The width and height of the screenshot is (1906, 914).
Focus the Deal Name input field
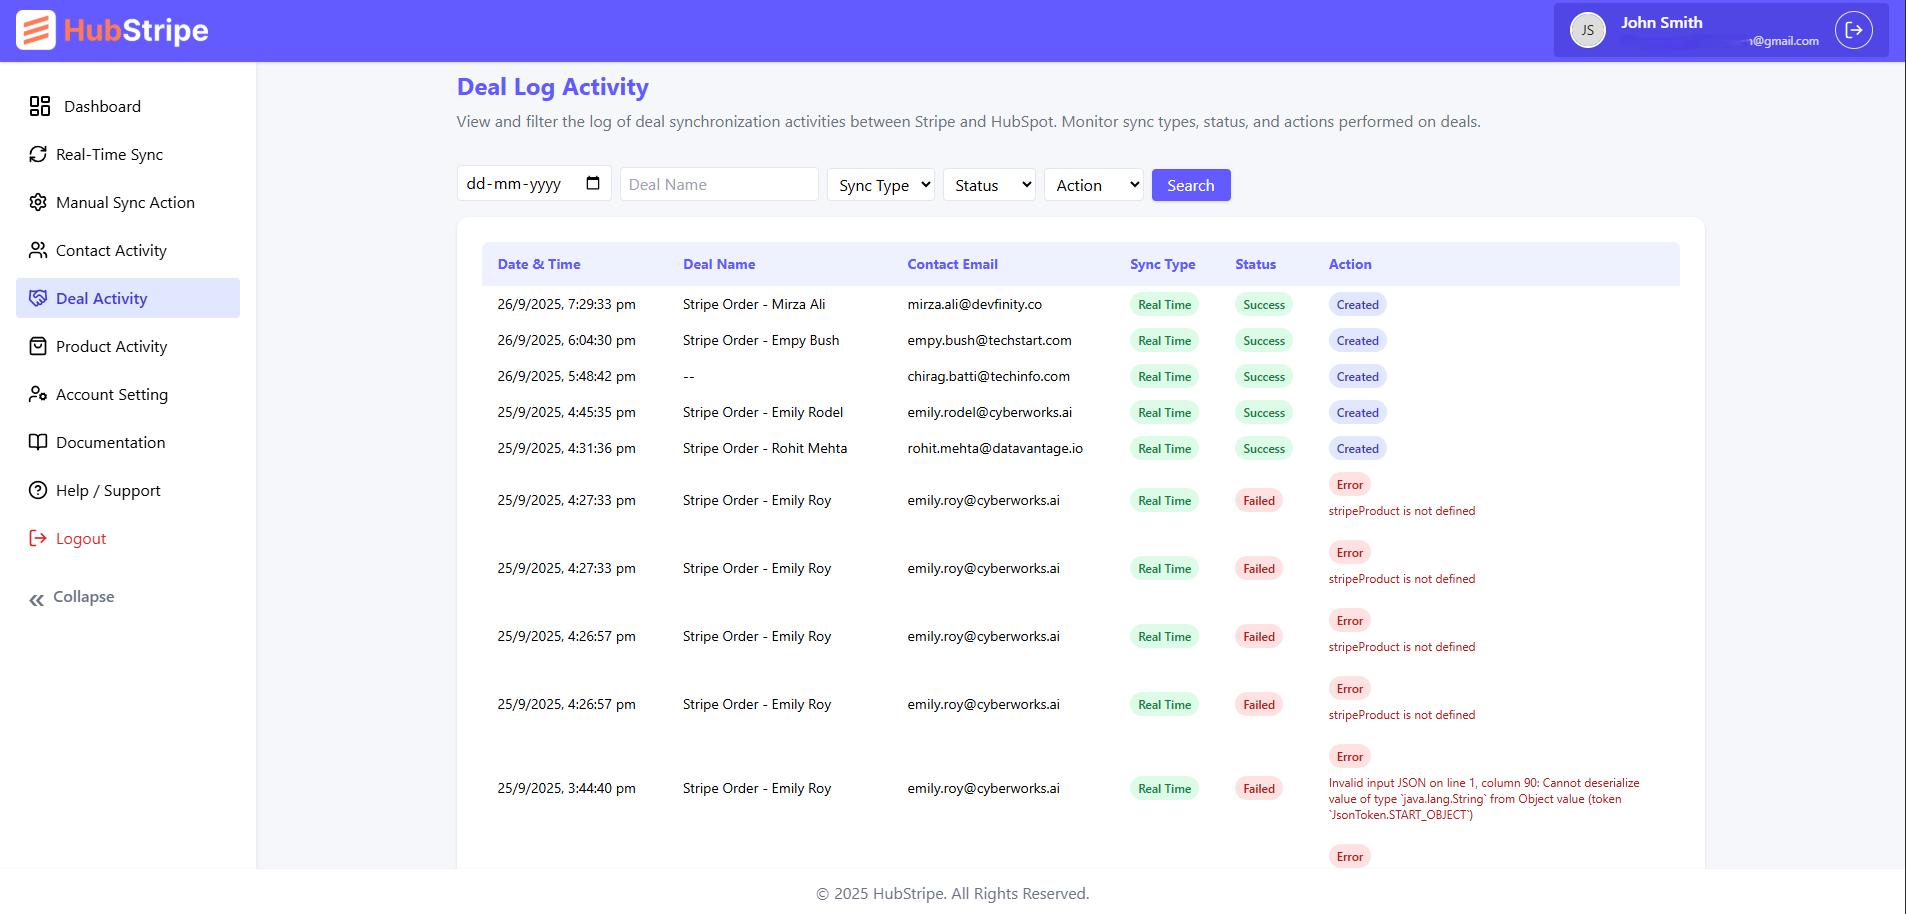719,184
